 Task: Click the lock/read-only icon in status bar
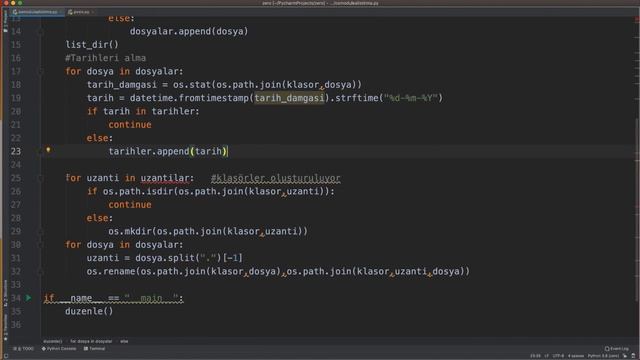pos(625,356)
